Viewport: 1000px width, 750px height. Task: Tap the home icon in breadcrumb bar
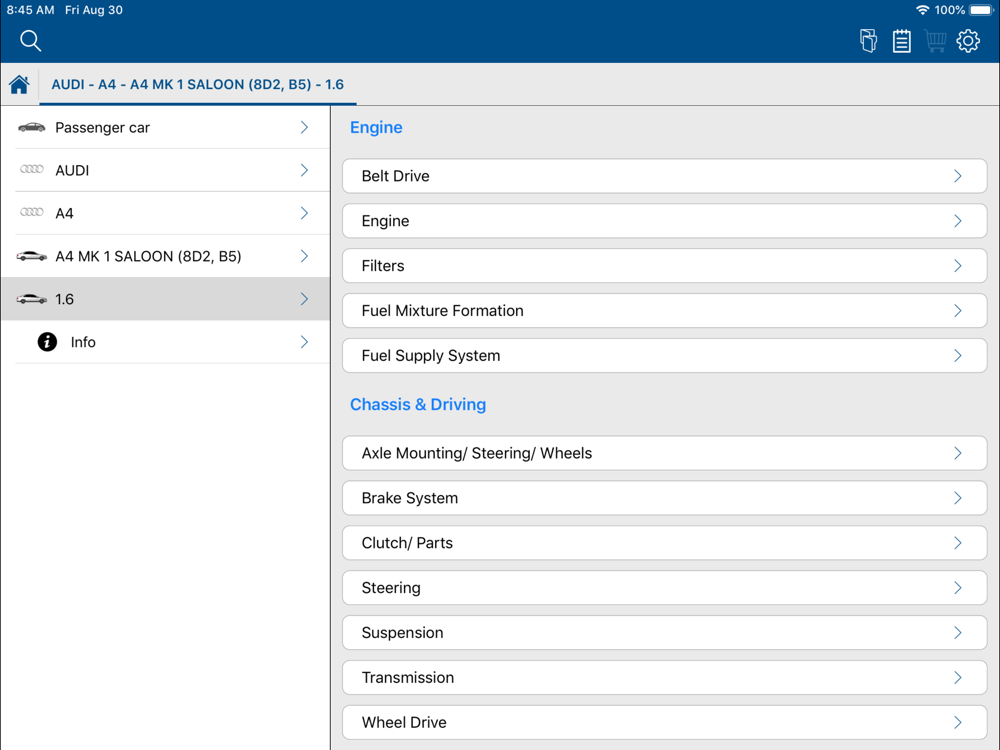coord(19,85)
